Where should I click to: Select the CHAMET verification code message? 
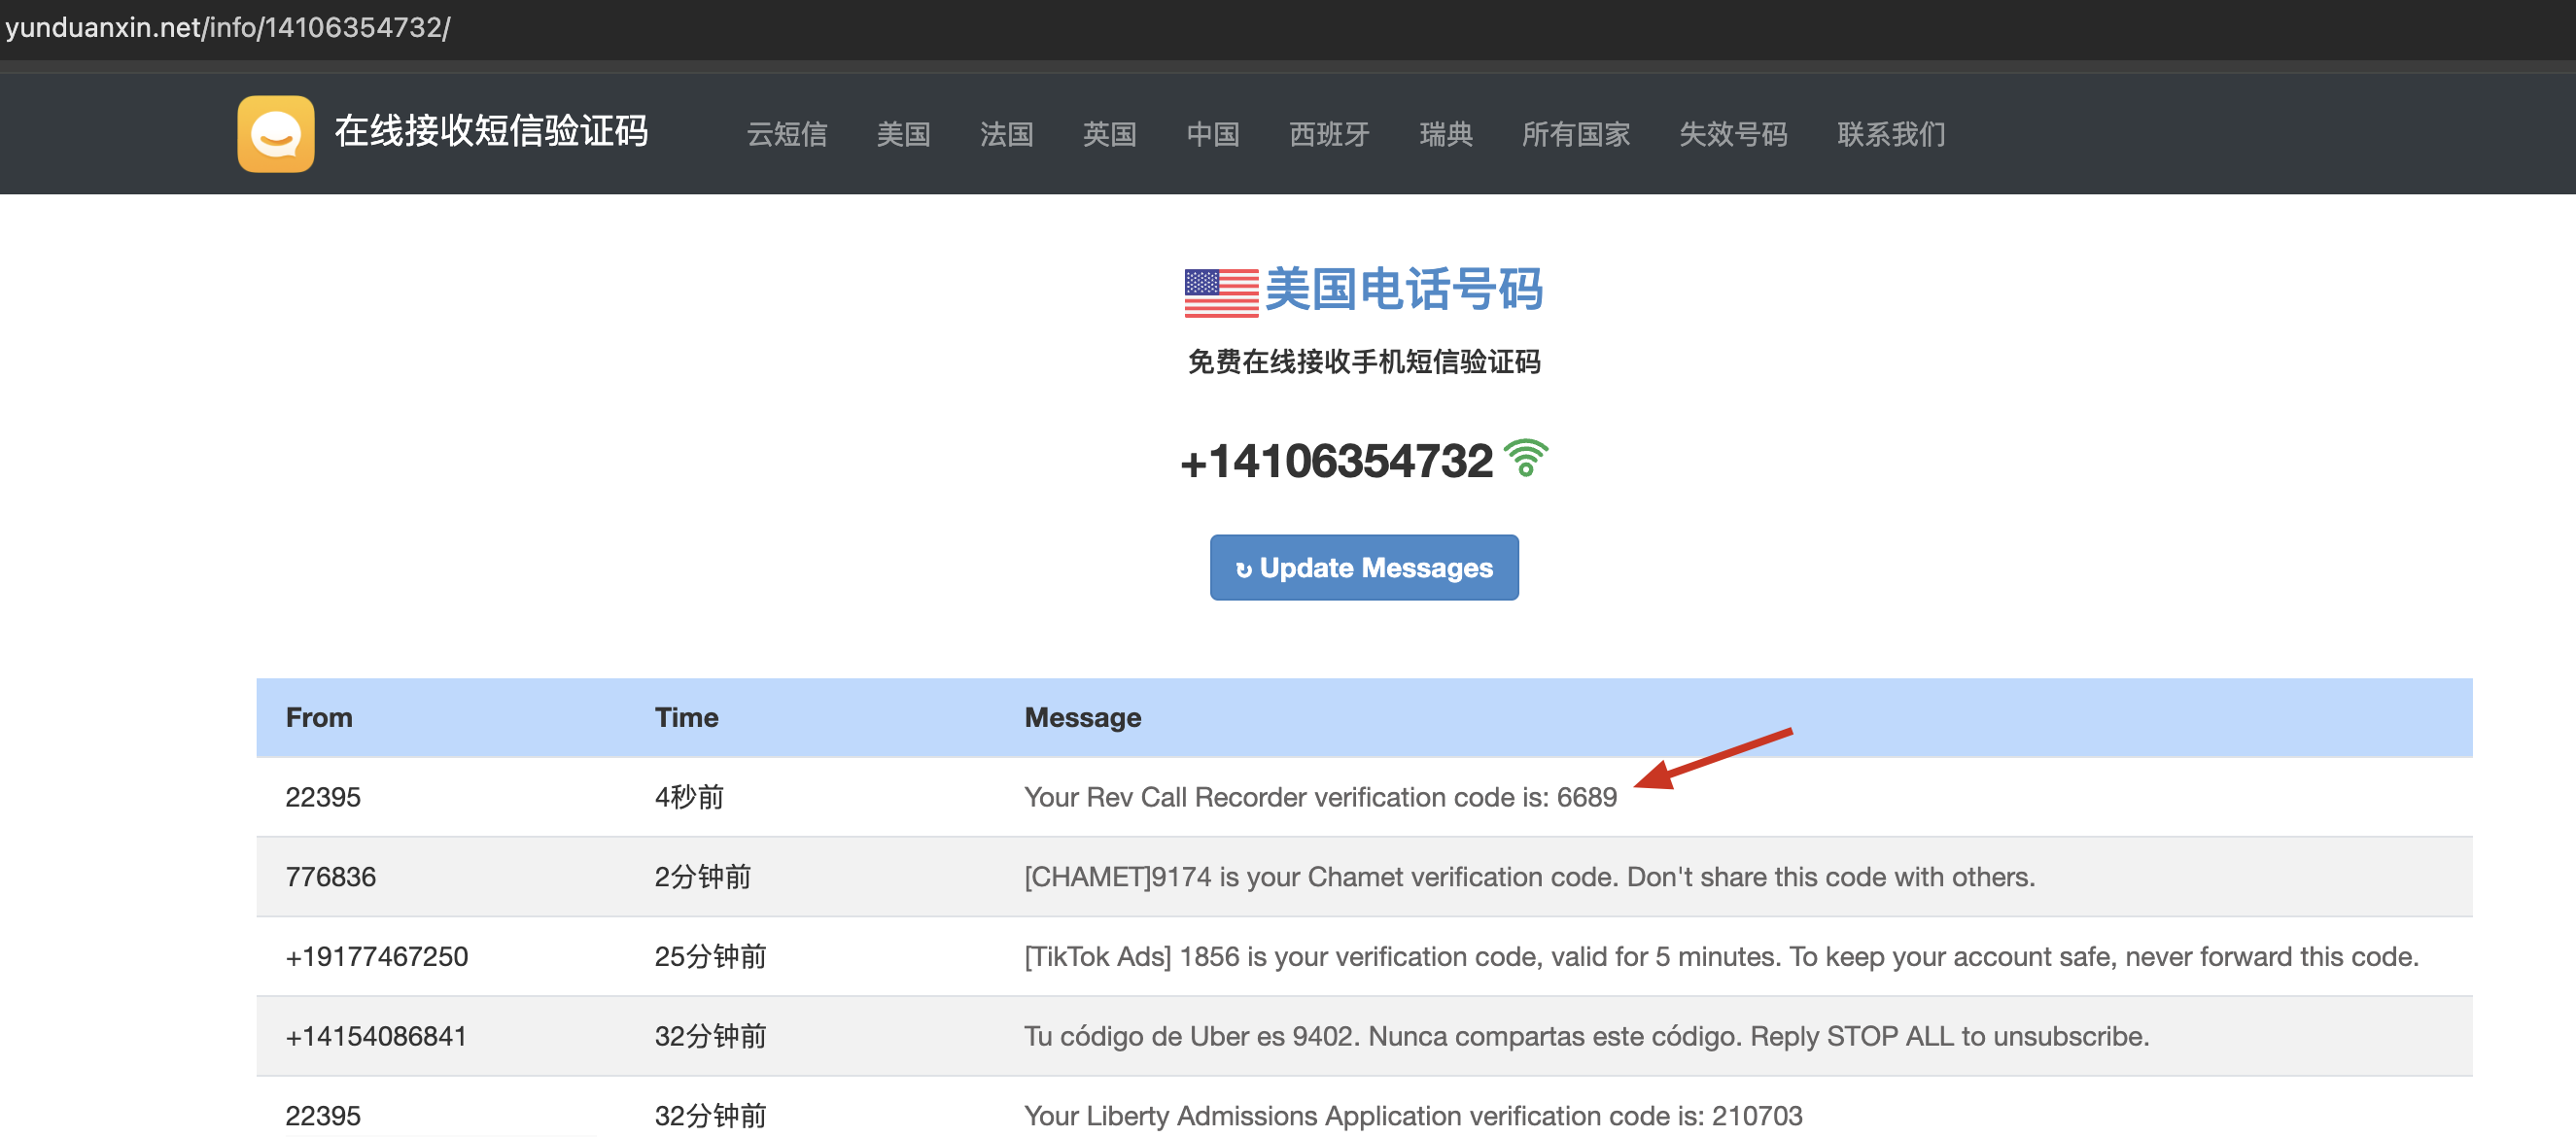click(1529, 876)
